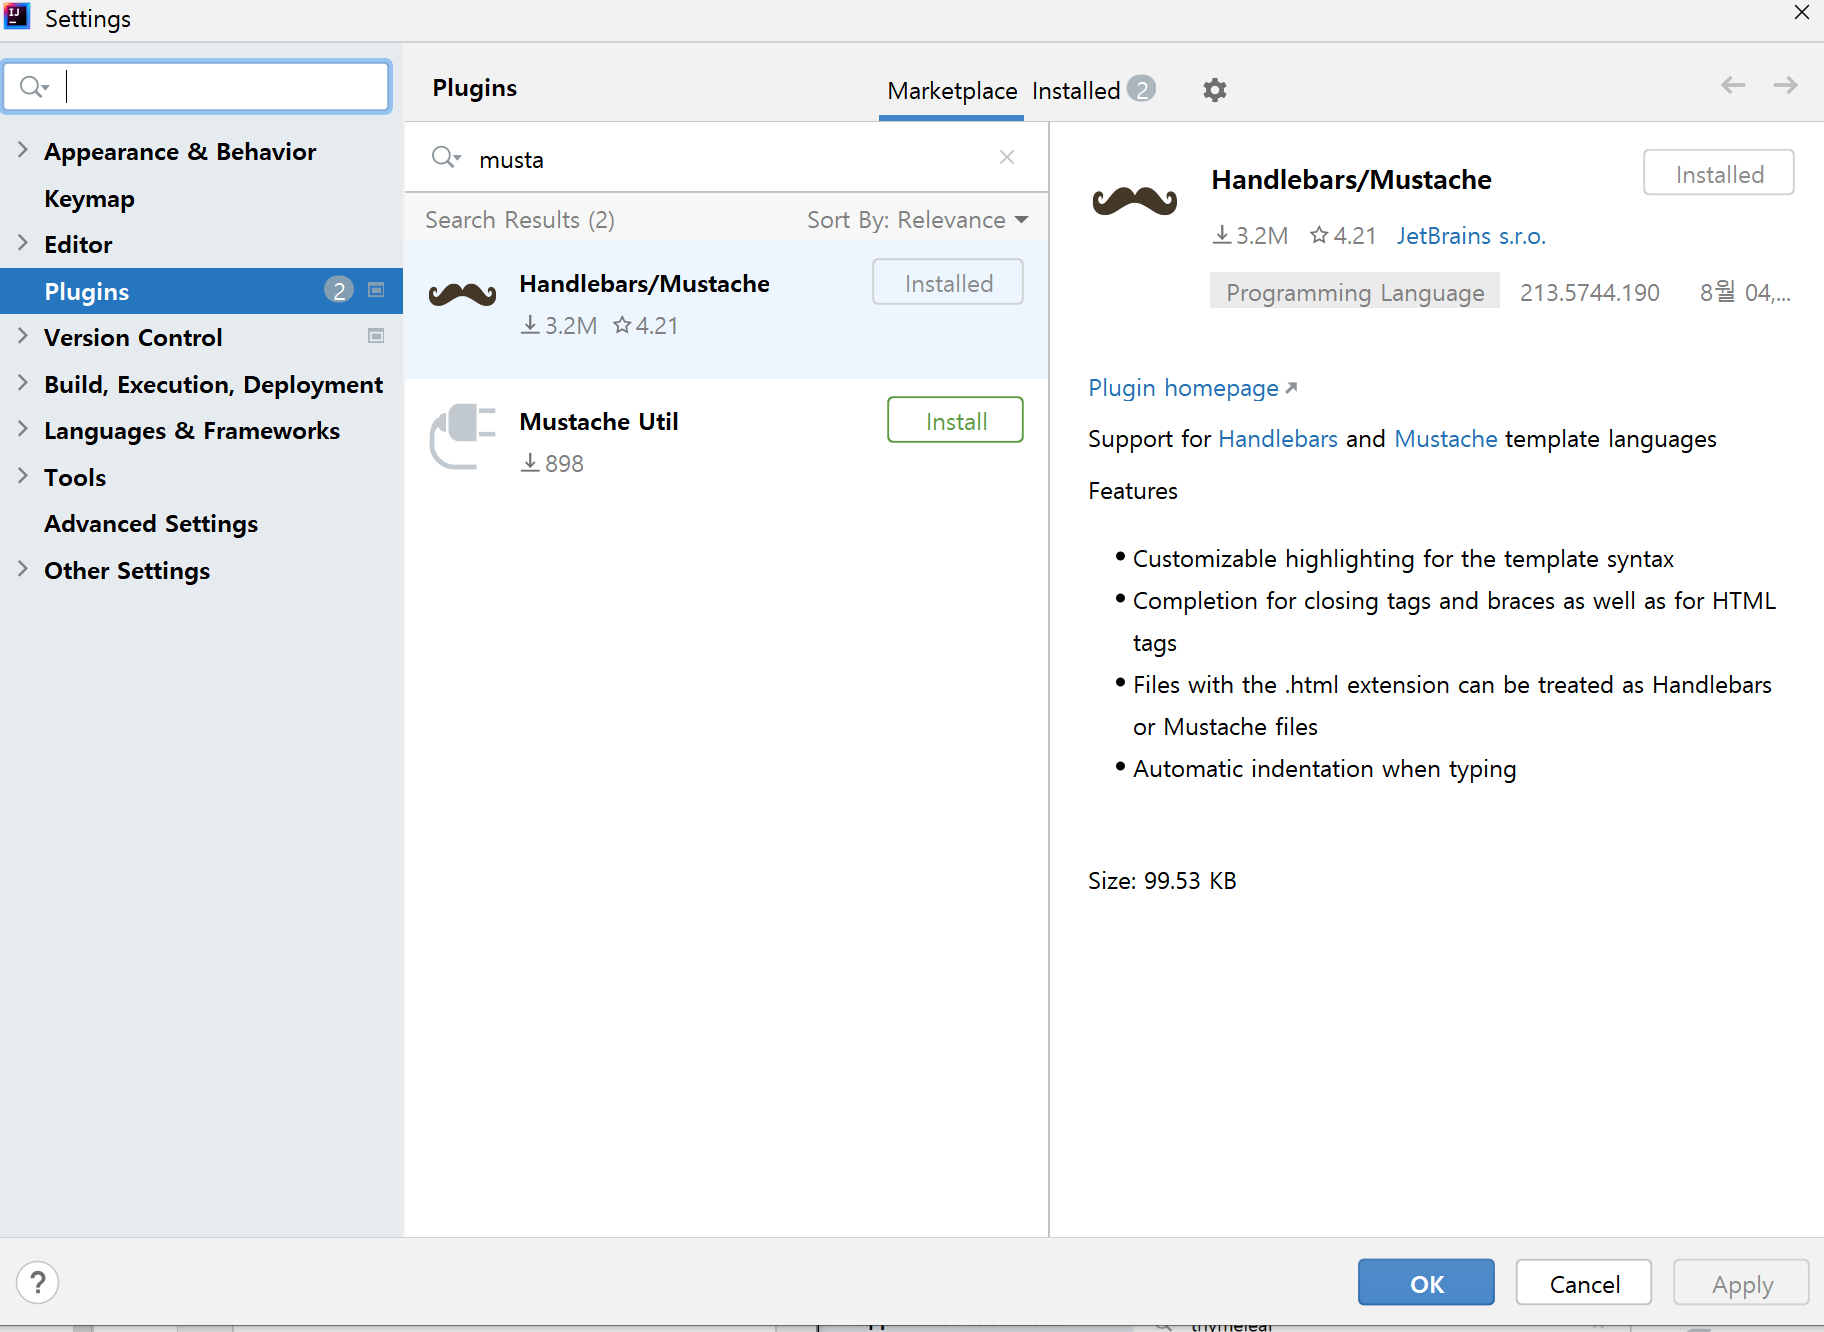Confirm with the OK button
Image resolution: width=1824 pixels, height=1332 pixels.
[x=1426, y=1282]
